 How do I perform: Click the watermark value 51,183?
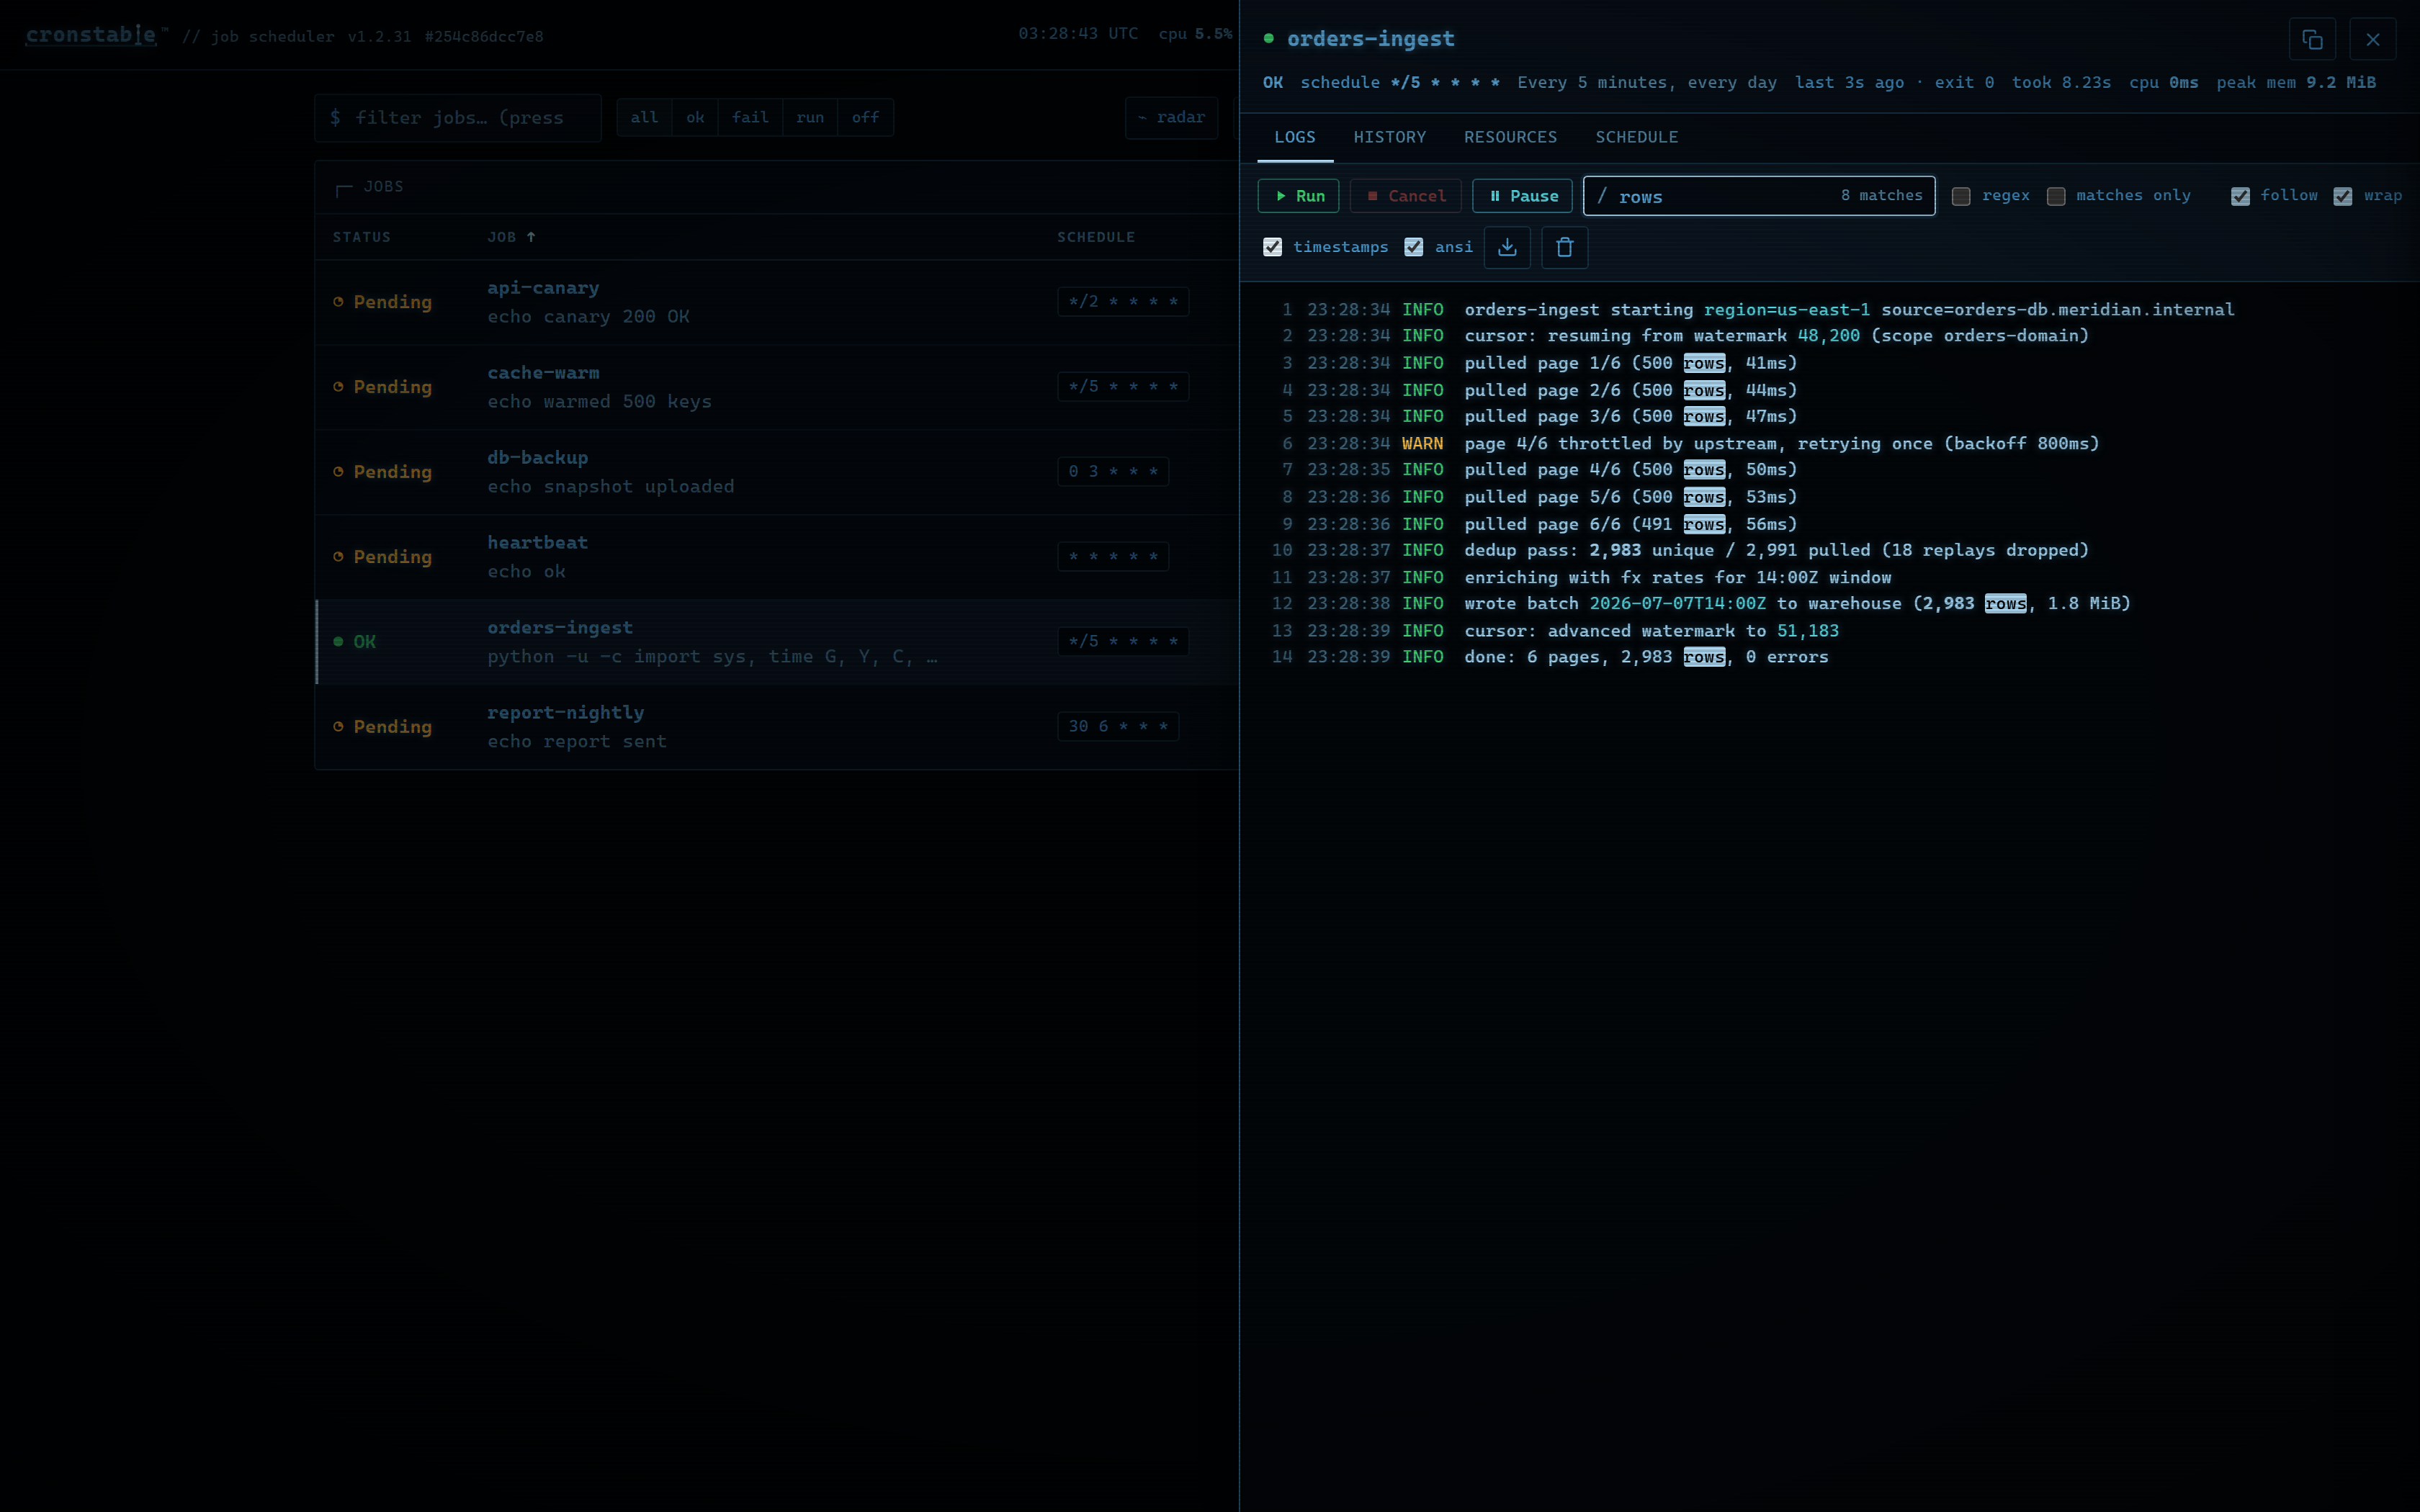[1808, 631]
